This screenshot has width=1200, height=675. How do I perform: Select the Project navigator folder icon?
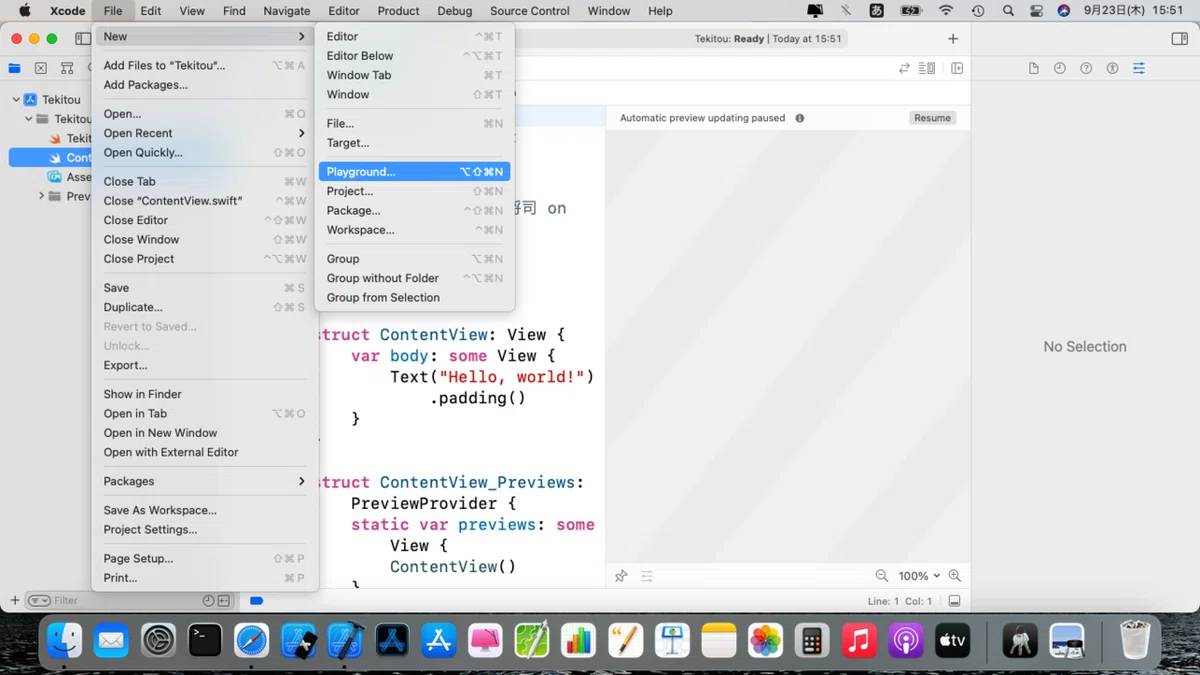click(x=14, y=69)
